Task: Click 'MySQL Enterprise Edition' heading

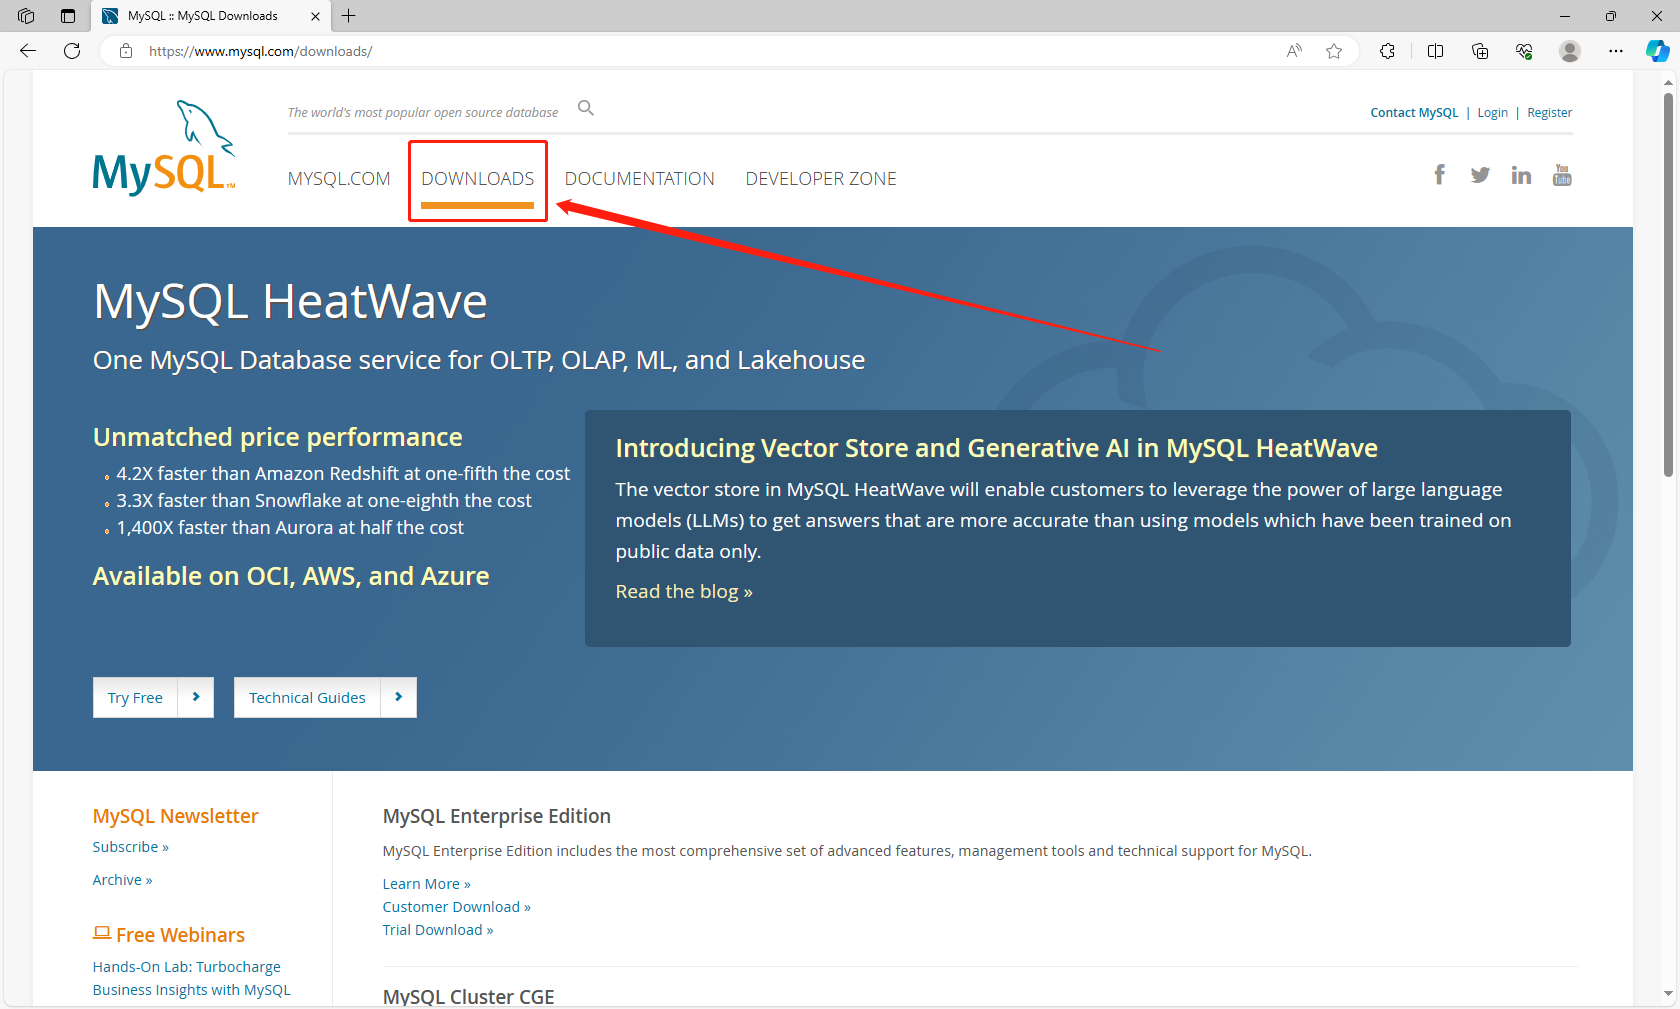Action: pyautogui.click(x=496, y=816)
